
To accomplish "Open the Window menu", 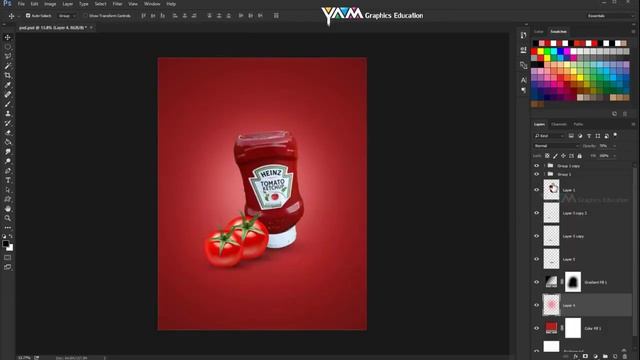I will [152, 4].
